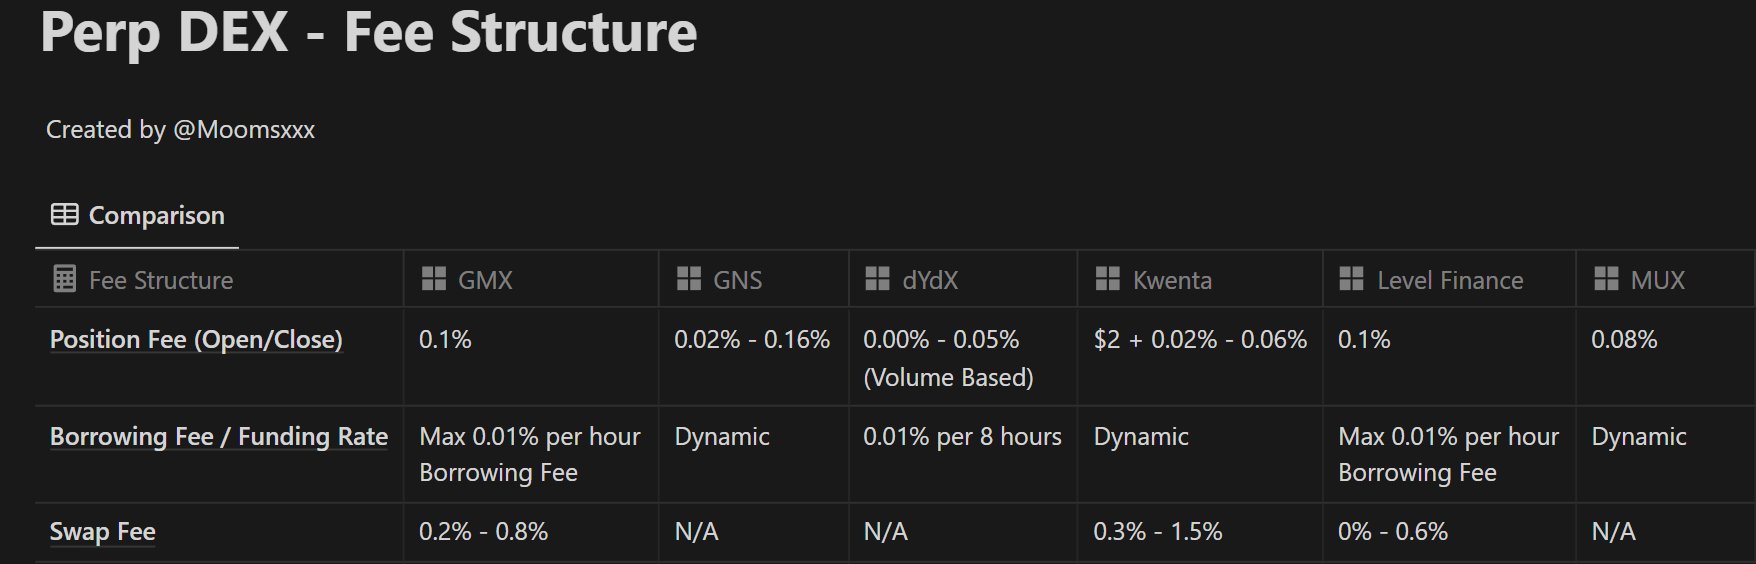
Task: Click the grid icon next to GNS
Action: coord(689,279)
